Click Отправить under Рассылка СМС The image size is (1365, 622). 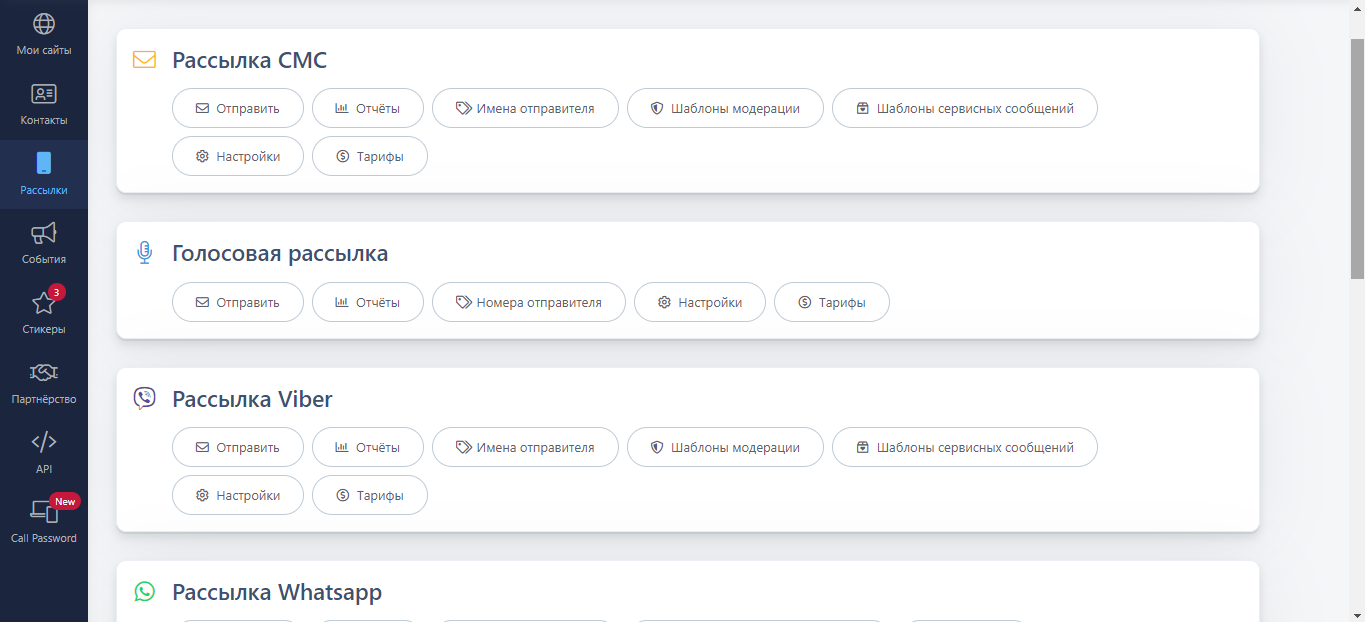point(238,108)
